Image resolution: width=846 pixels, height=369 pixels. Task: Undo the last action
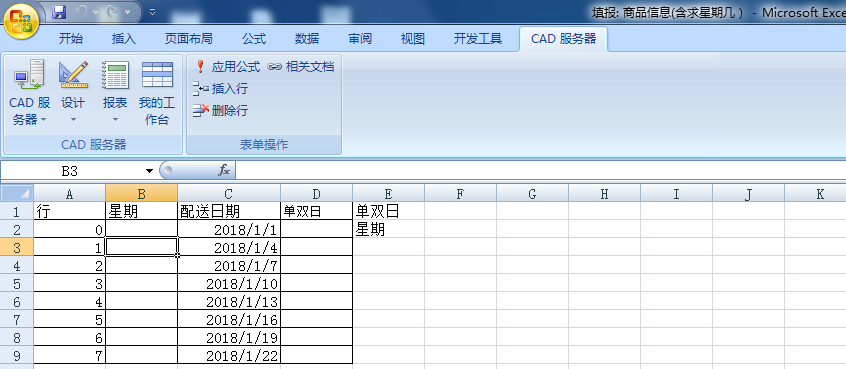(81, 11)
